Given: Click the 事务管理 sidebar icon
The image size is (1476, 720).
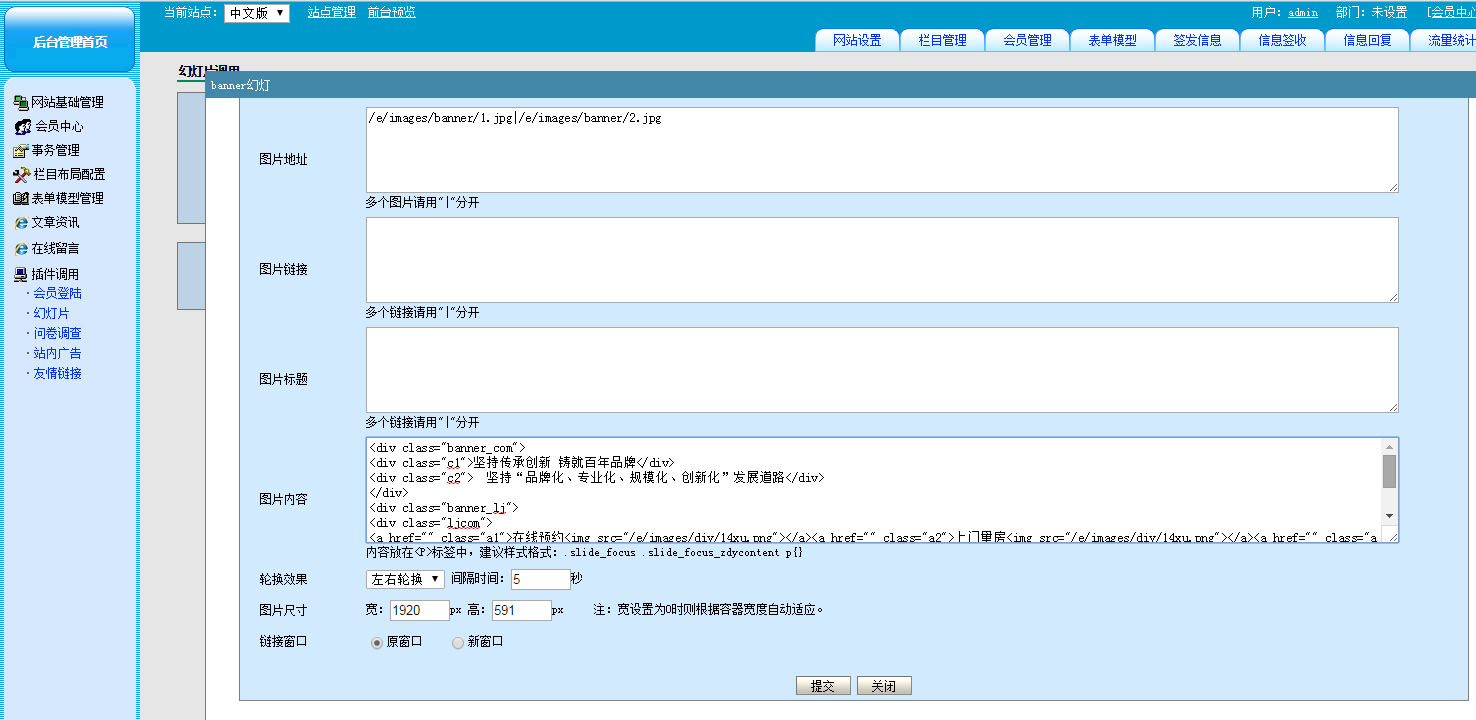Looking at the screenshot, I should click(20, 151).
